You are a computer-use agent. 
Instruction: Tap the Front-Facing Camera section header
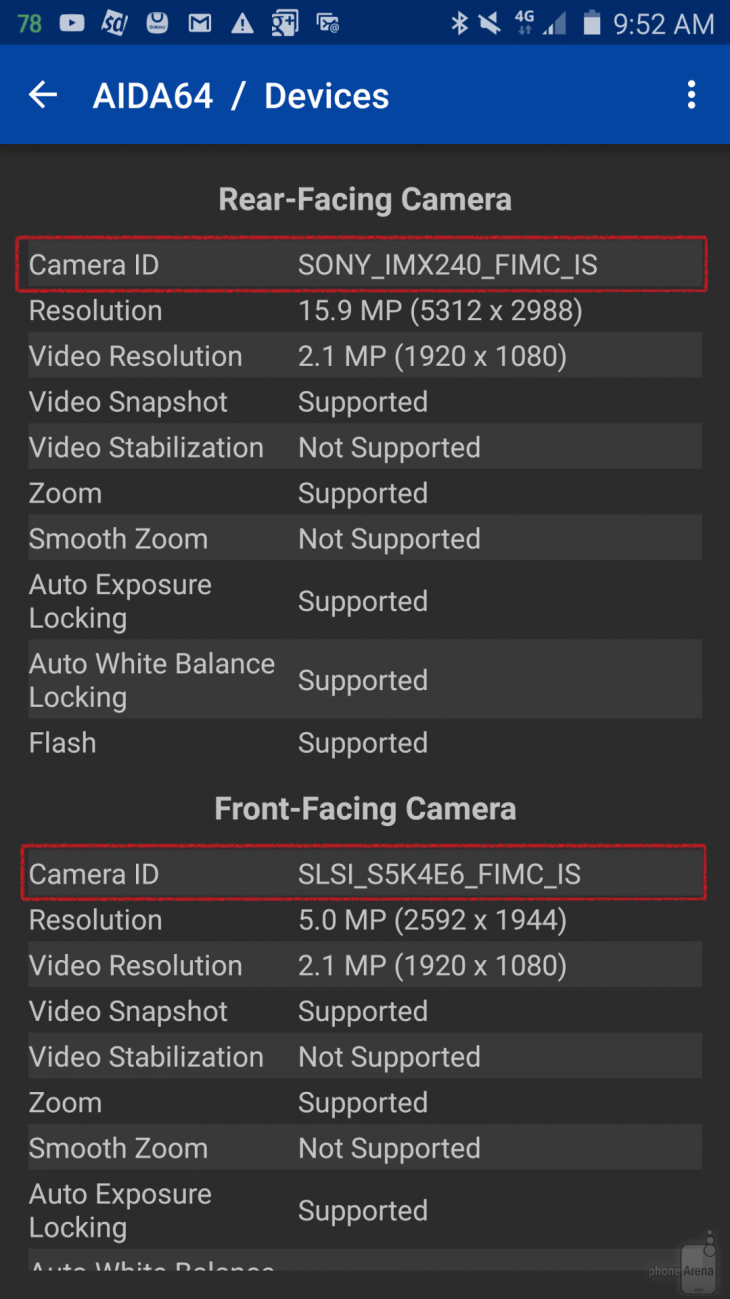pyautogui.click(x=365, y=808)
